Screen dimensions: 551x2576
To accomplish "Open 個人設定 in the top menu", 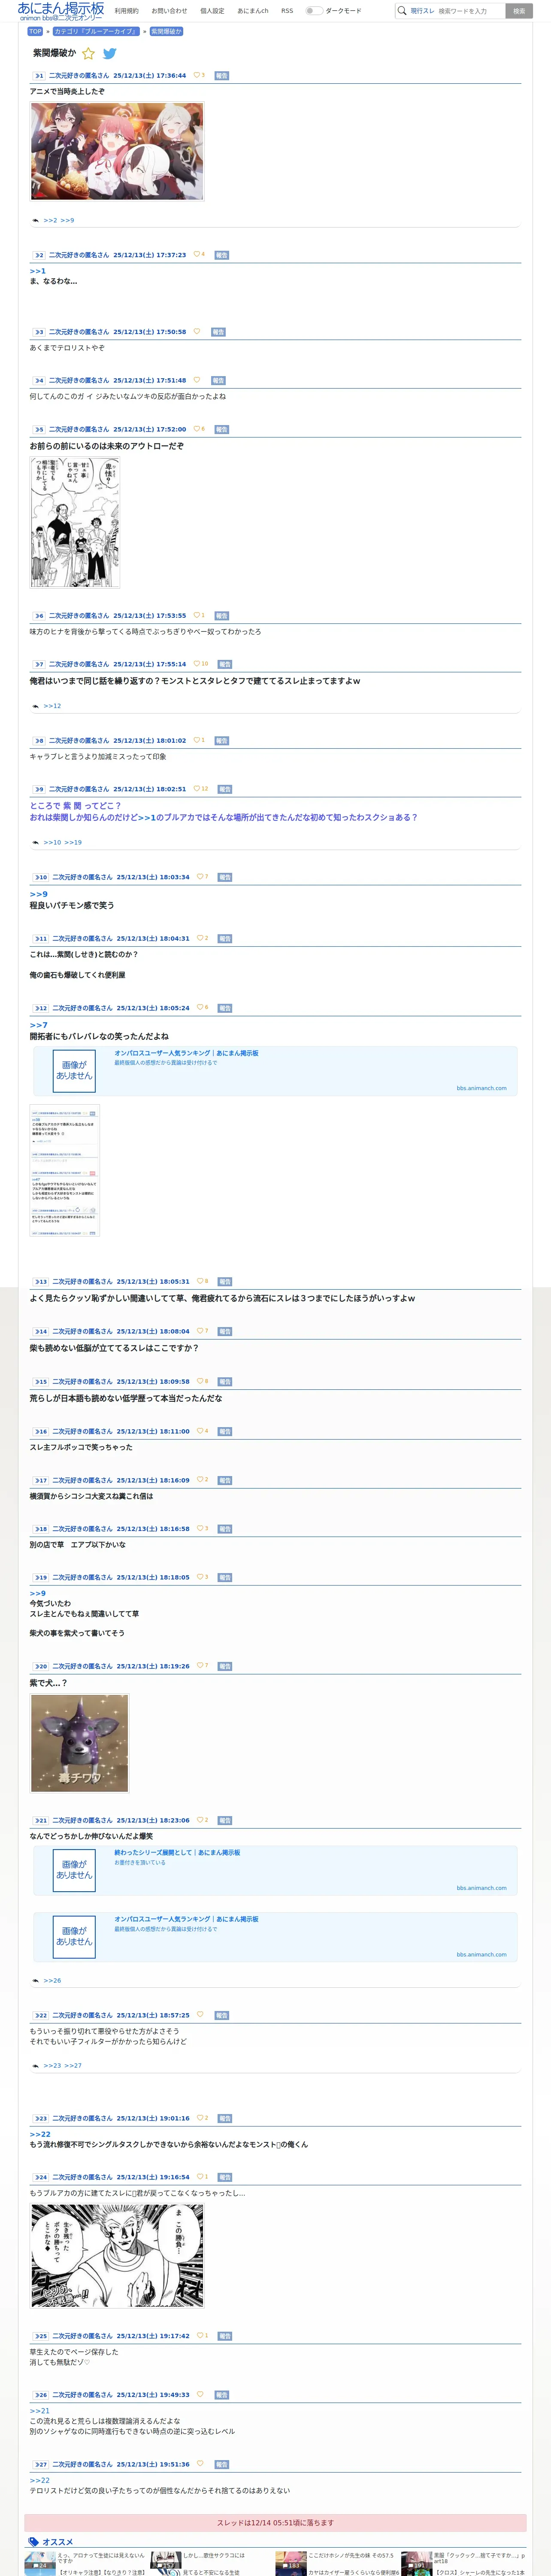I will [212, 11].
